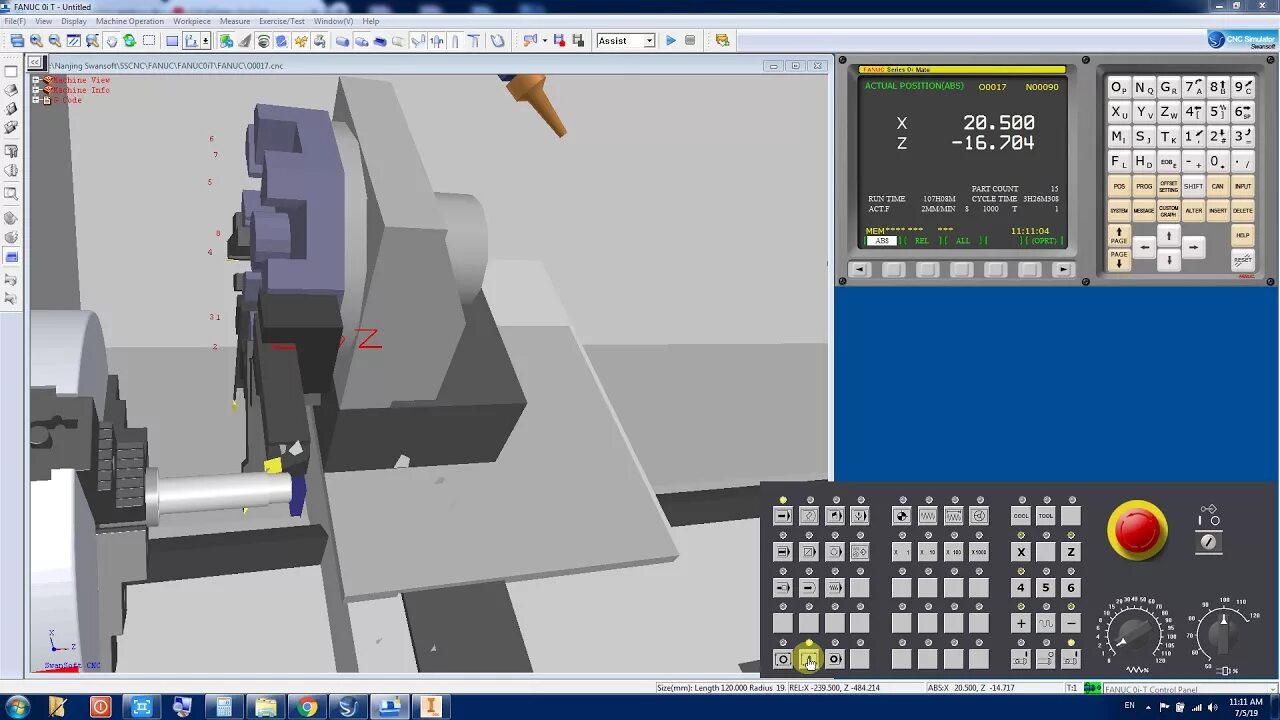Image resolution: width=1280 pixels, height=720 pixels.
Task: Click the blue play button in toolbar
Action: click(671, 41)
